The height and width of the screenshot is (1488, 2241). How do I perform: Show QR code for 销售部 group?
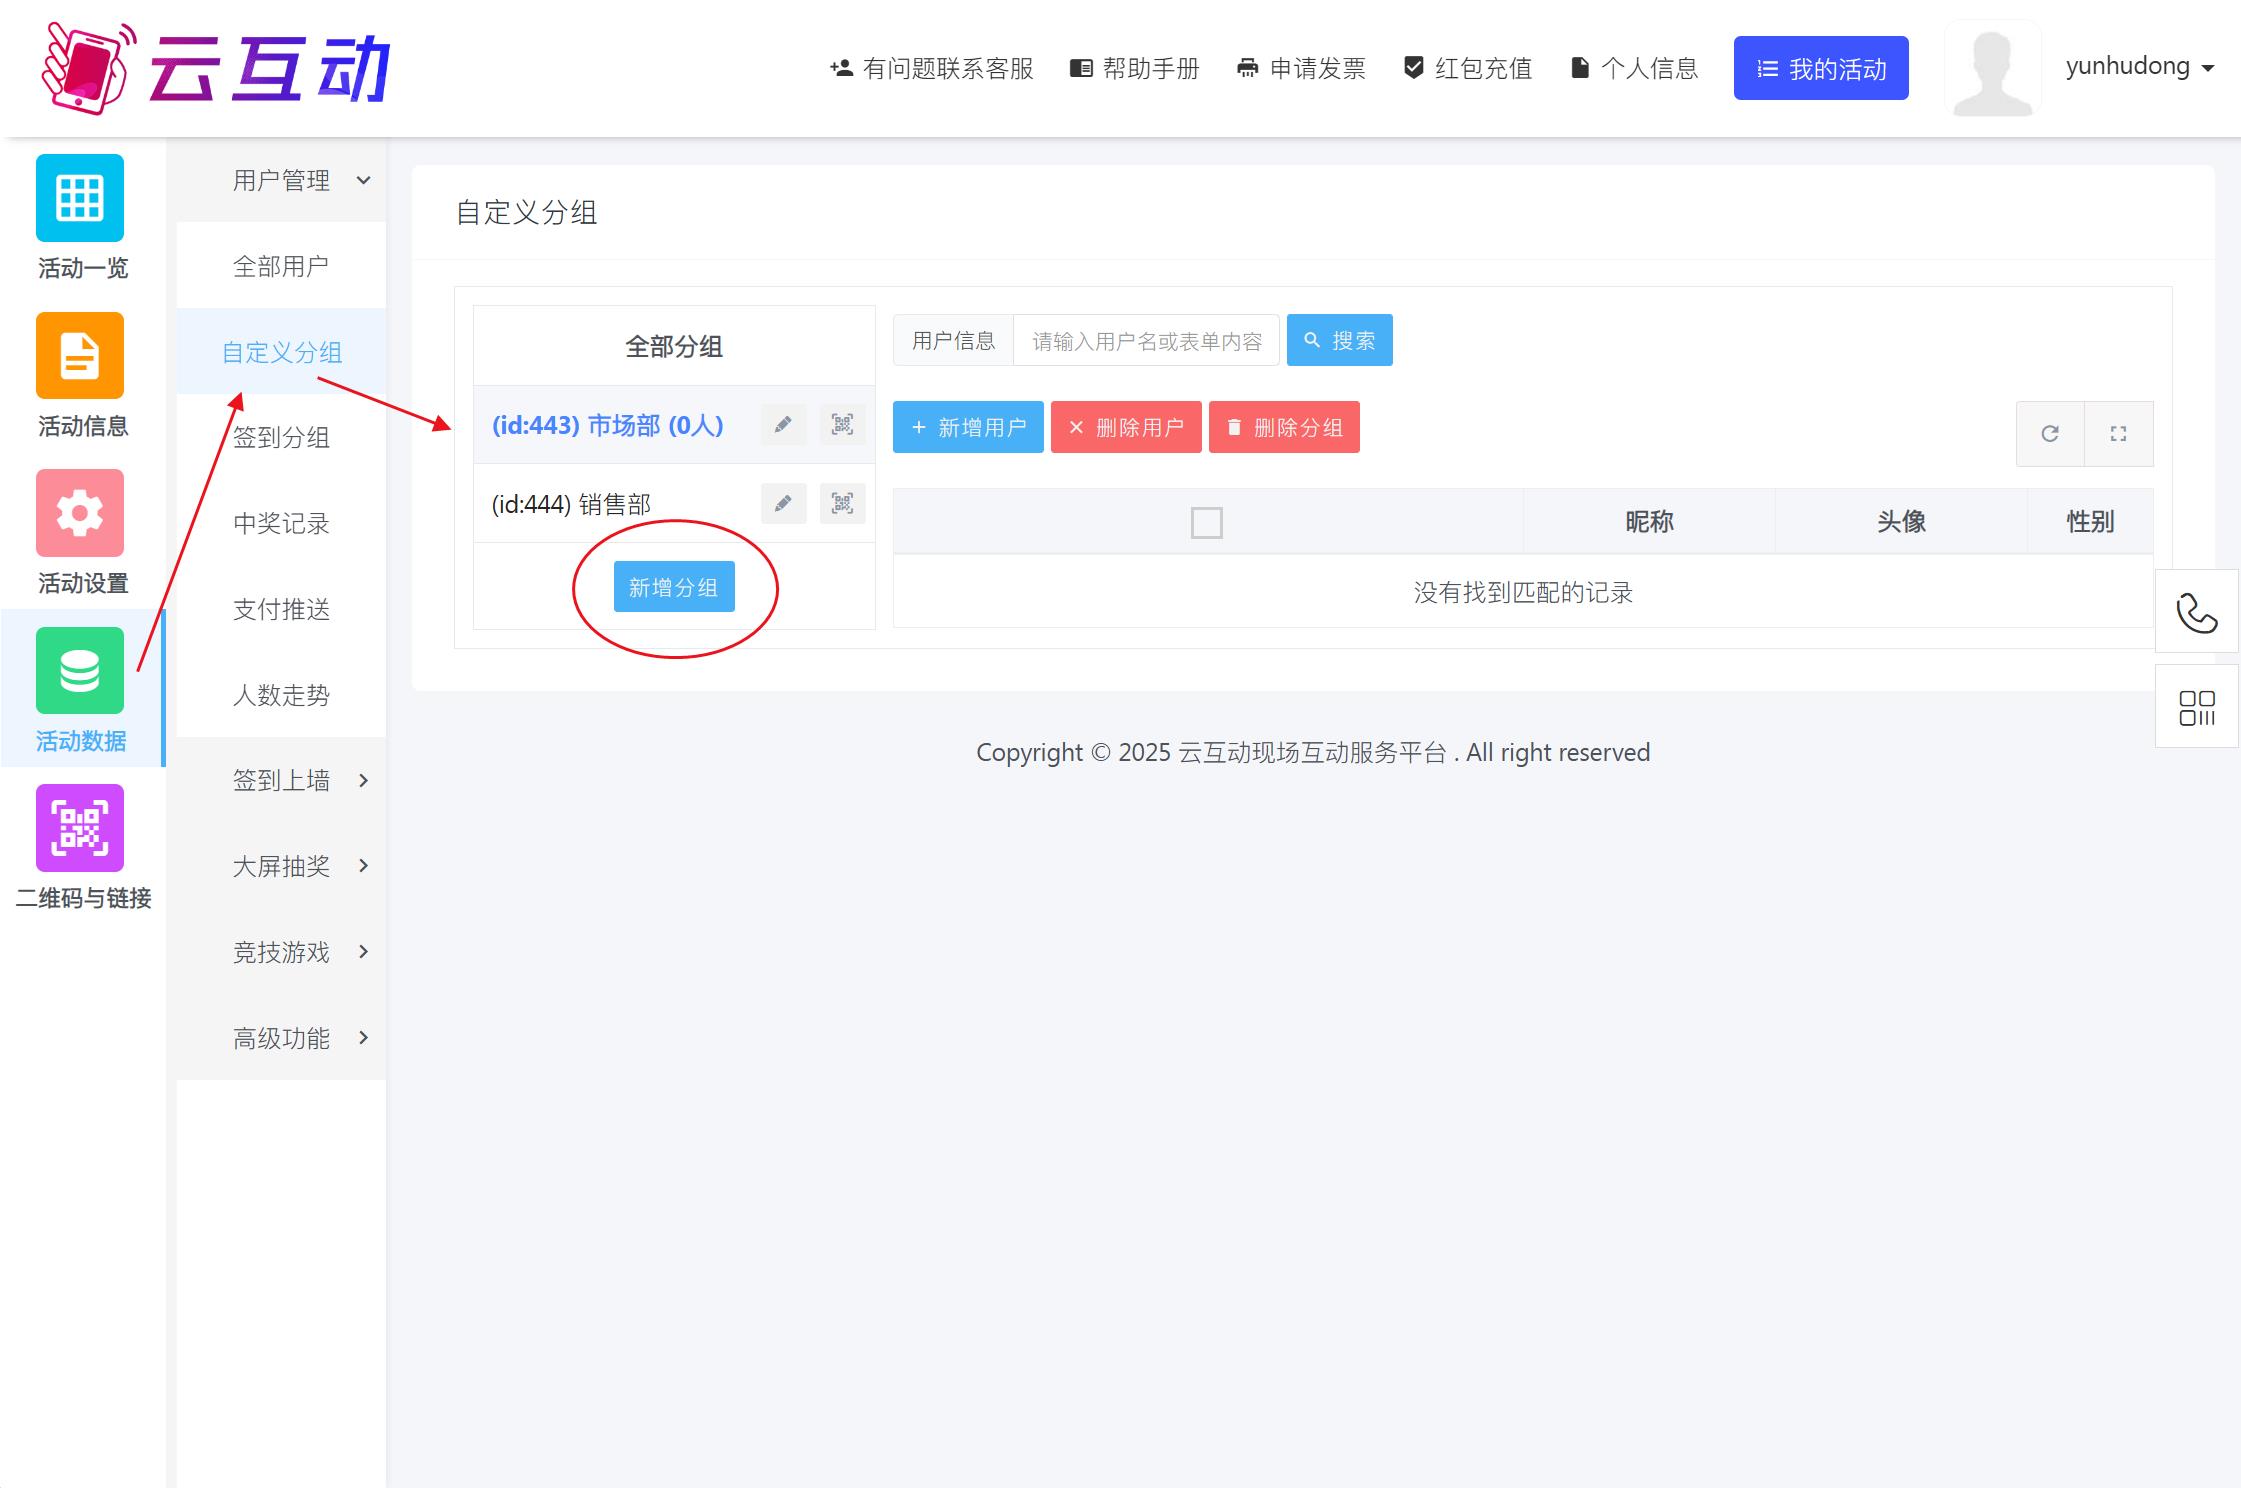click(x=842, y=503)
